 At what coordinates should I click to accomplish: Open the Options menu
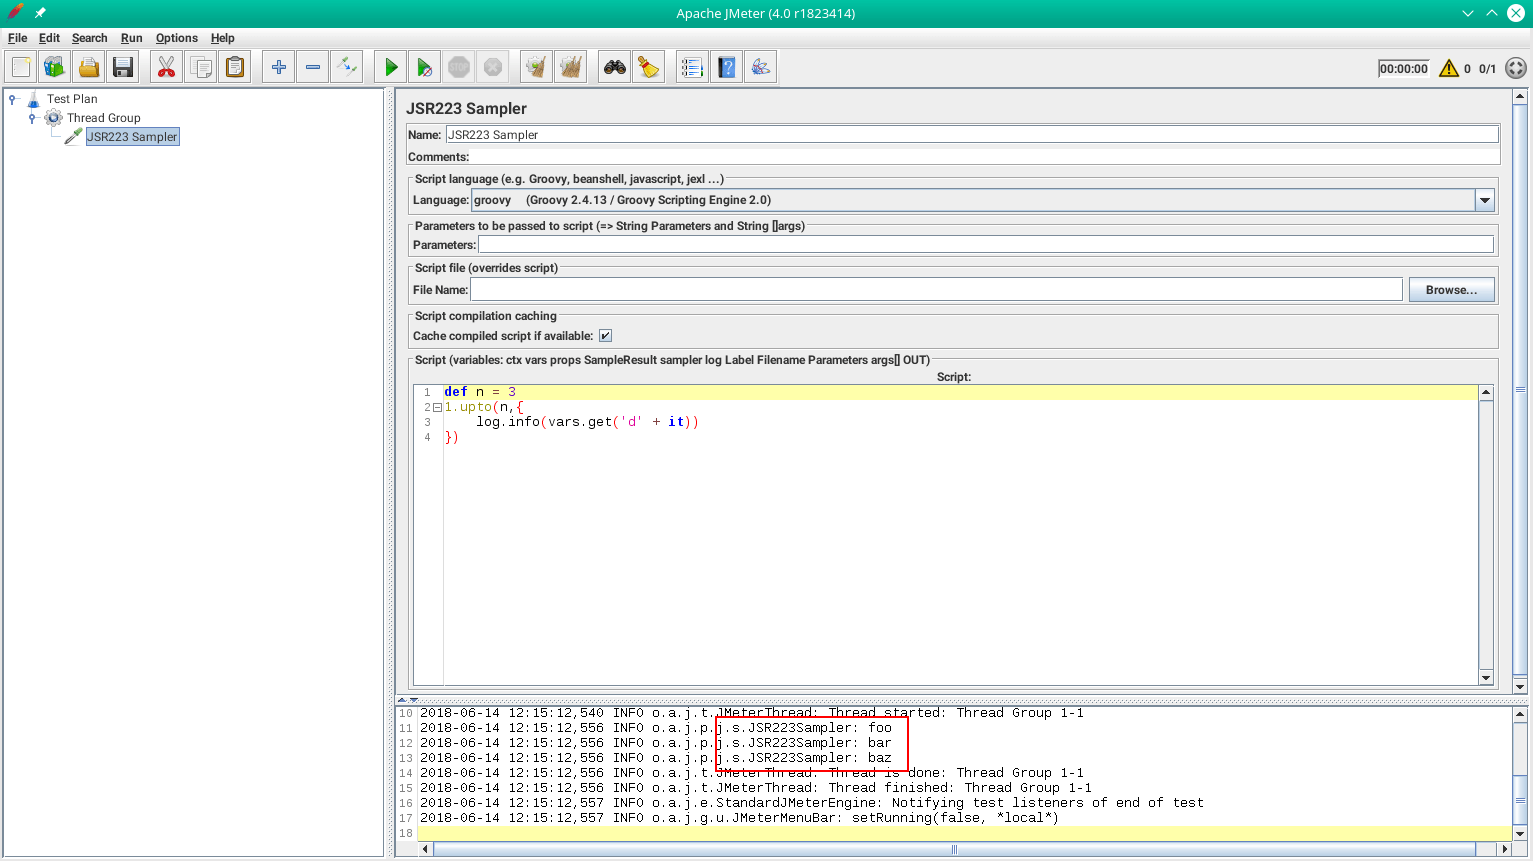tap(176, 38)
